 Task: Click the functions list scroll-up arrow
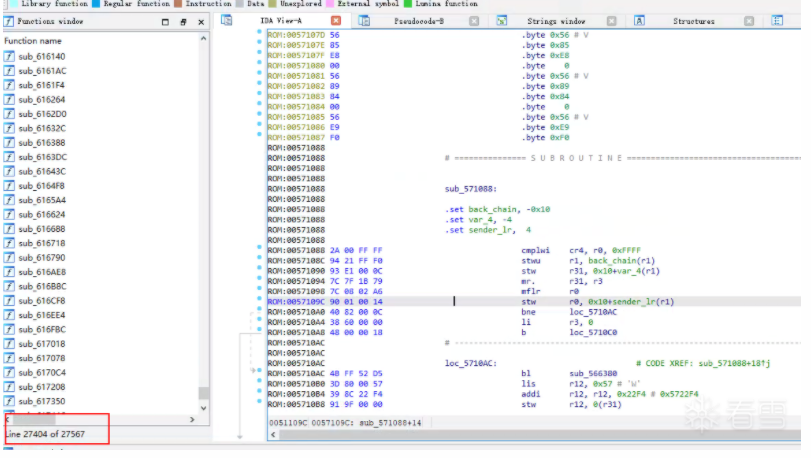click(204, 39)
